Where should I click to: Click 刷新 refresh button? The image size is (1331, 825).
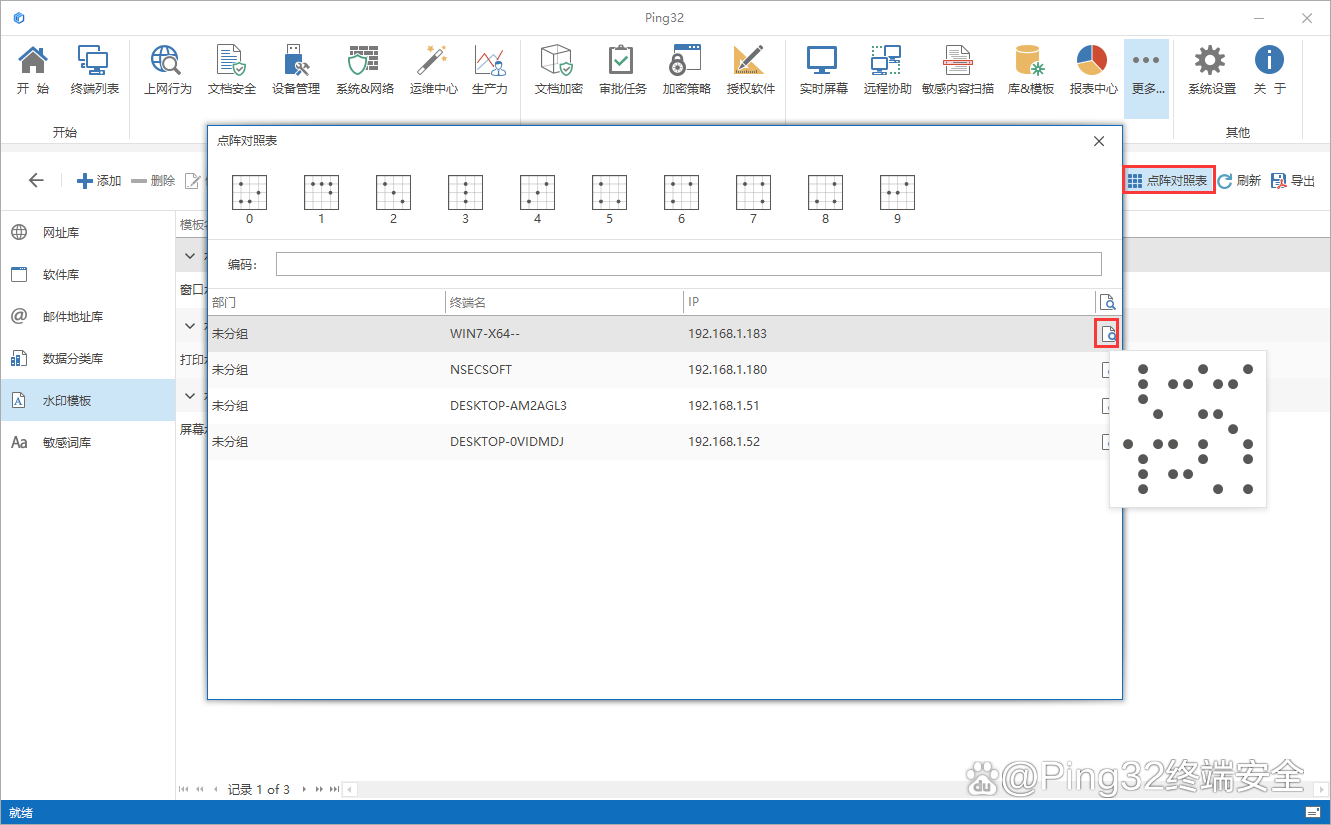[1240, 181]
